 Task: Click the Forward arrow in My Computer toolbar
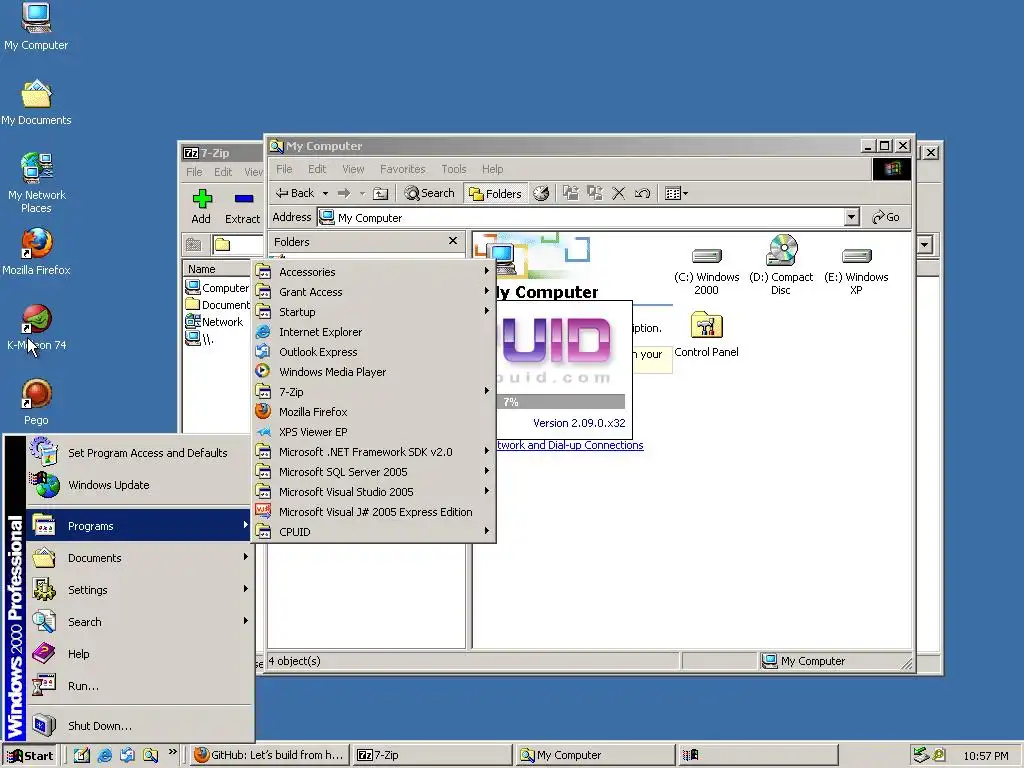click(344, 193)
